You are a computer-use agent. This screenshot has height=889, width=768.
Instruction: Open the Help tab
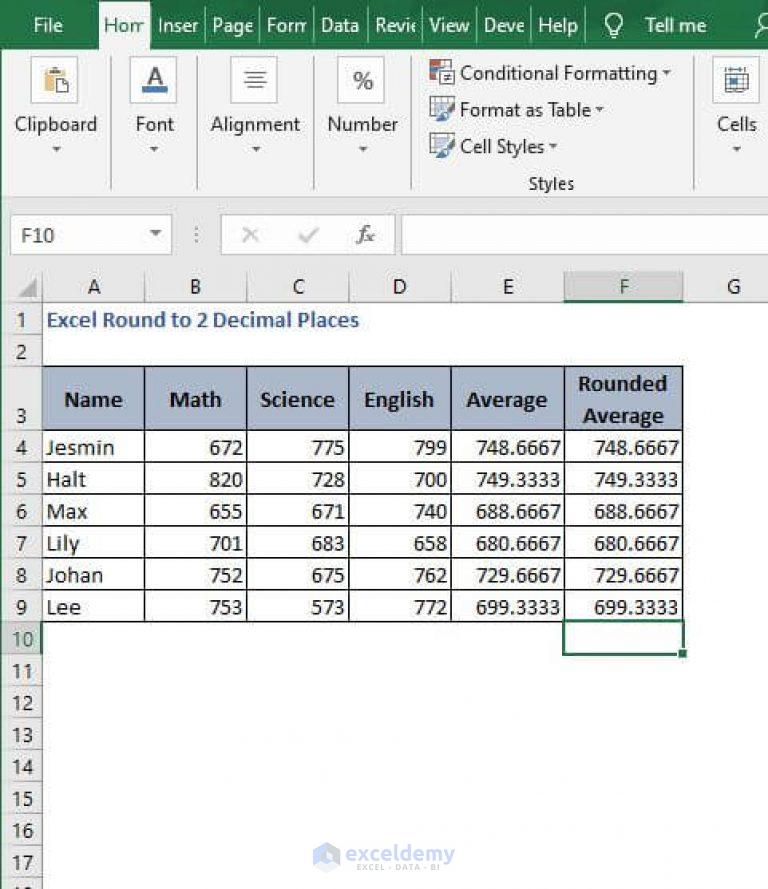click(x=558, y=25)
